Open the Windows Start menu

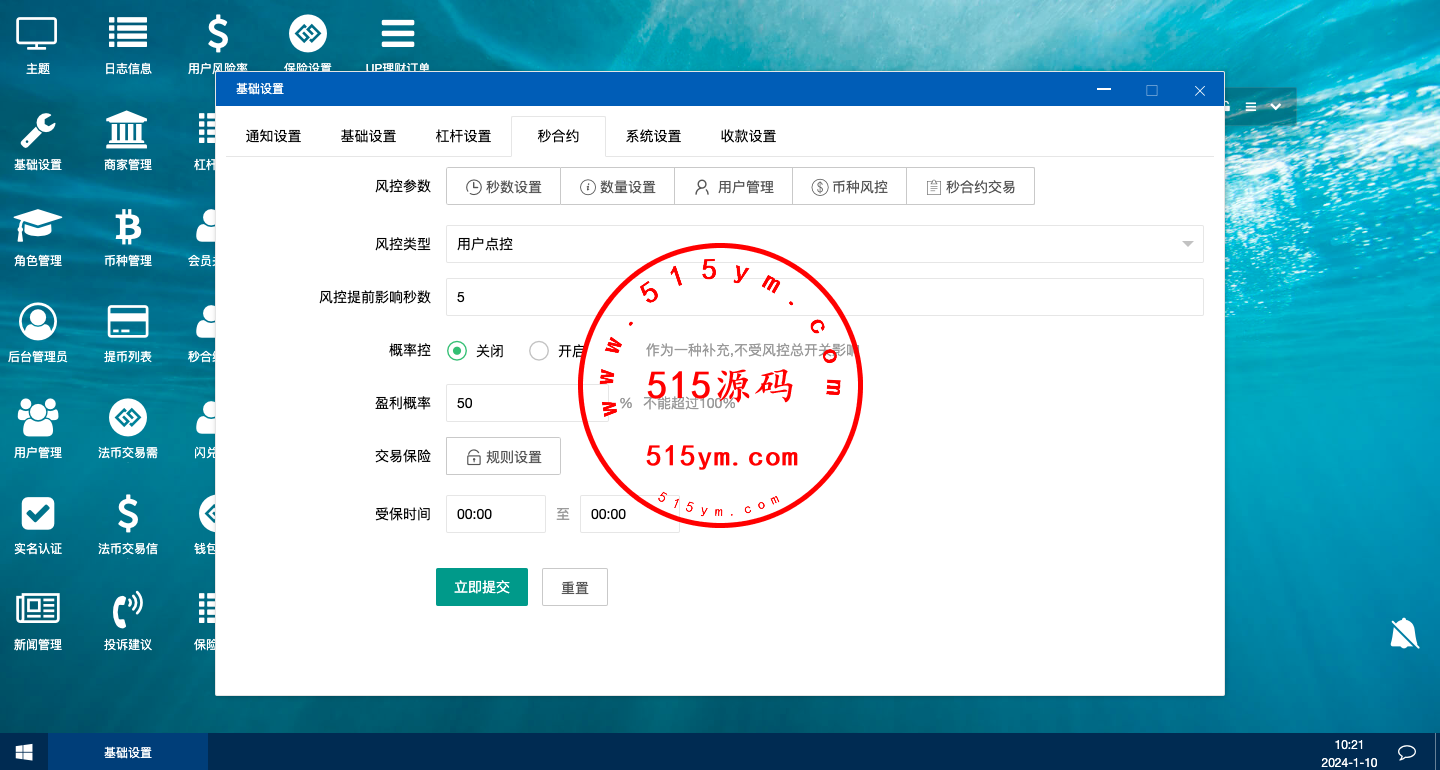(24, 752)
